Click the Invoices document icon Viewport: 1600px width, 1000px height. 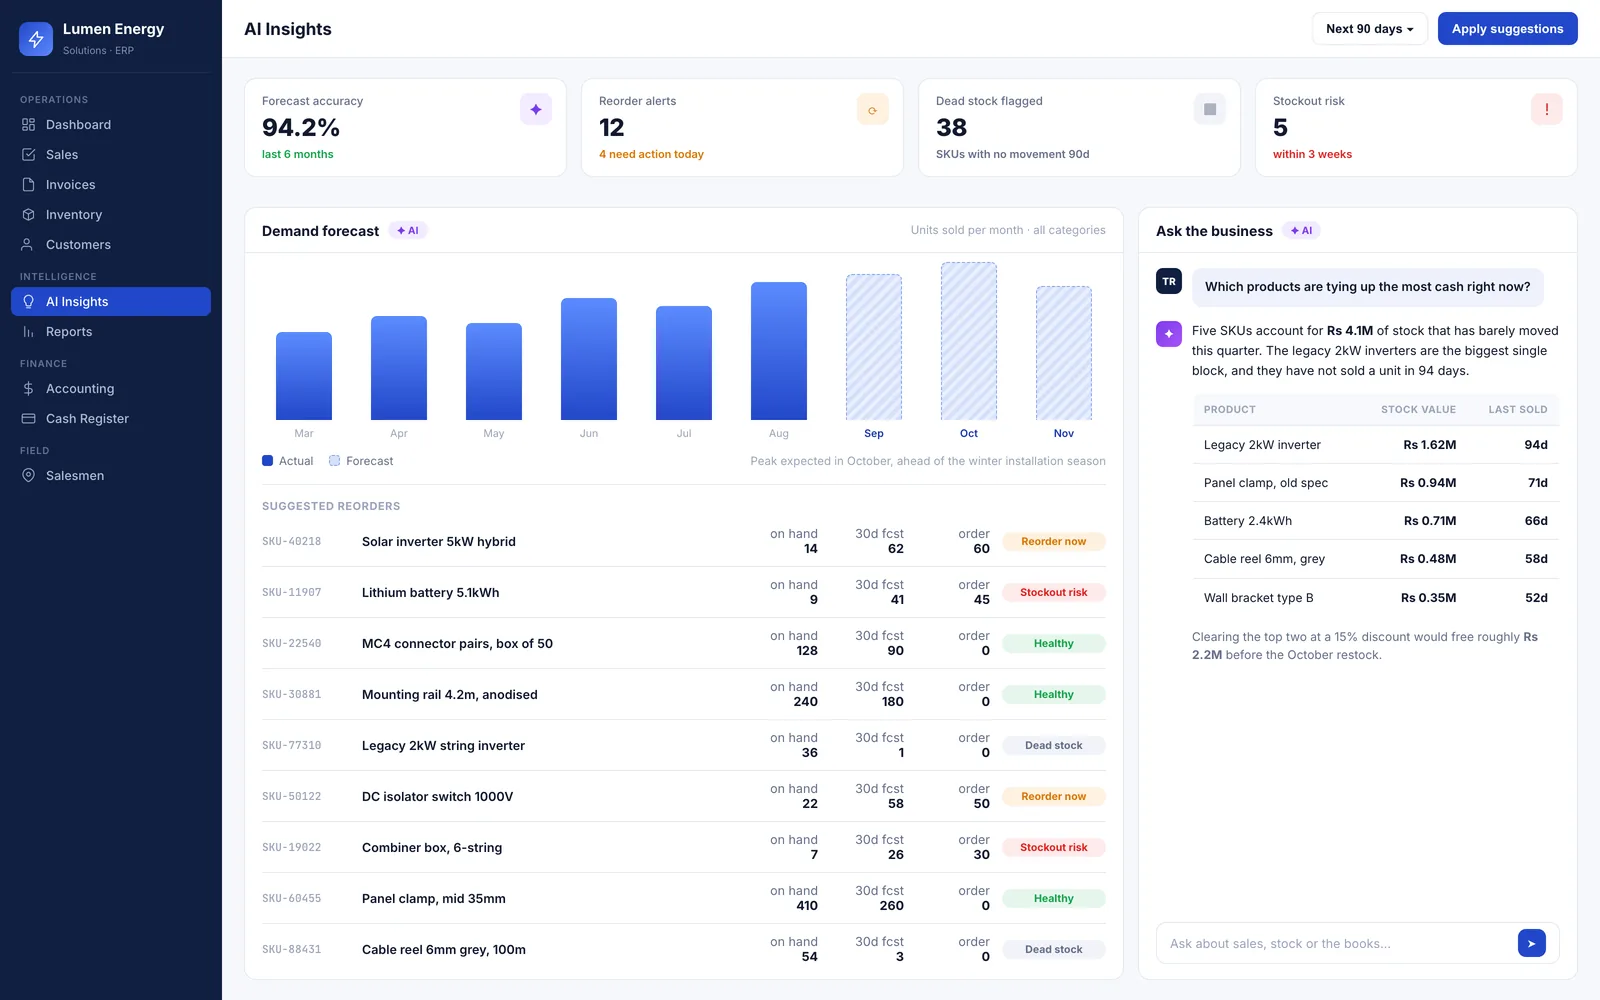[x=28, y=185]
